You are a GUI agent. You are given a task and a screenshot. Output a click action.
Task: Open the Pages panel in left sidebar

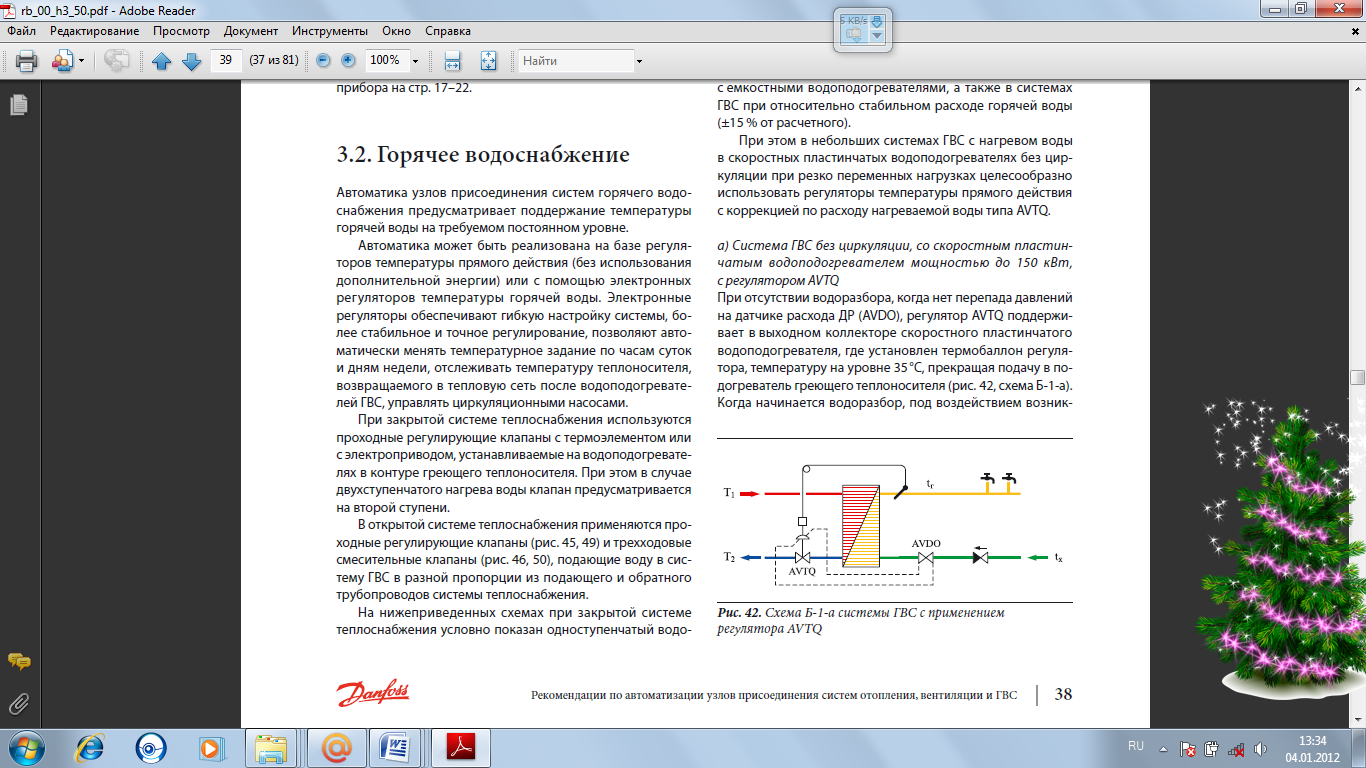point(18,104)
